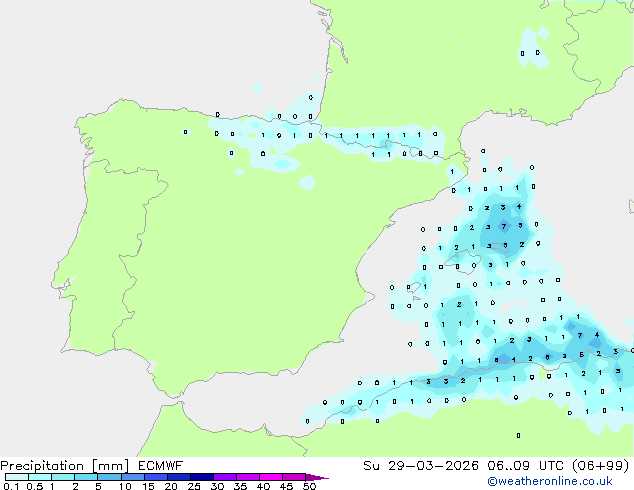
Task: Click the 0.1–0.5 mm palest legend swatch
Action: (17, 477)
